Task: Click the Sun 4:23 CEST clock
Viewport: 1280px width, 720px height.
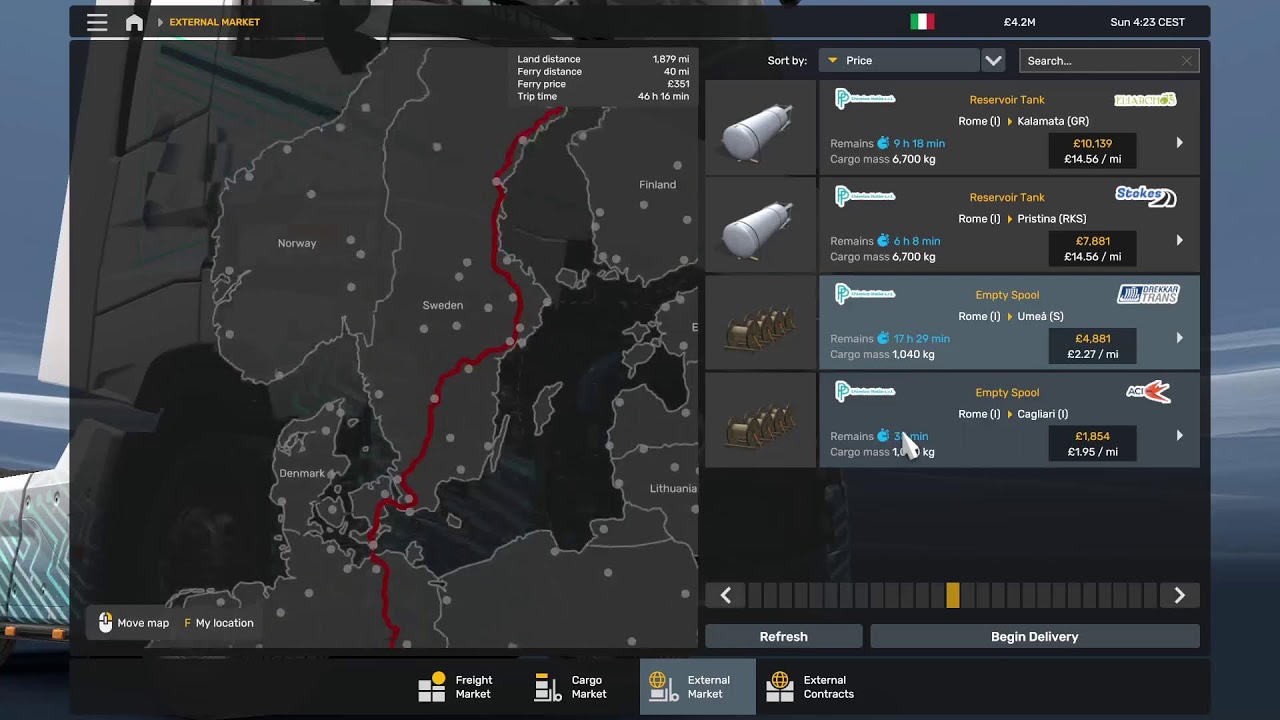Action: point(1147,22)
